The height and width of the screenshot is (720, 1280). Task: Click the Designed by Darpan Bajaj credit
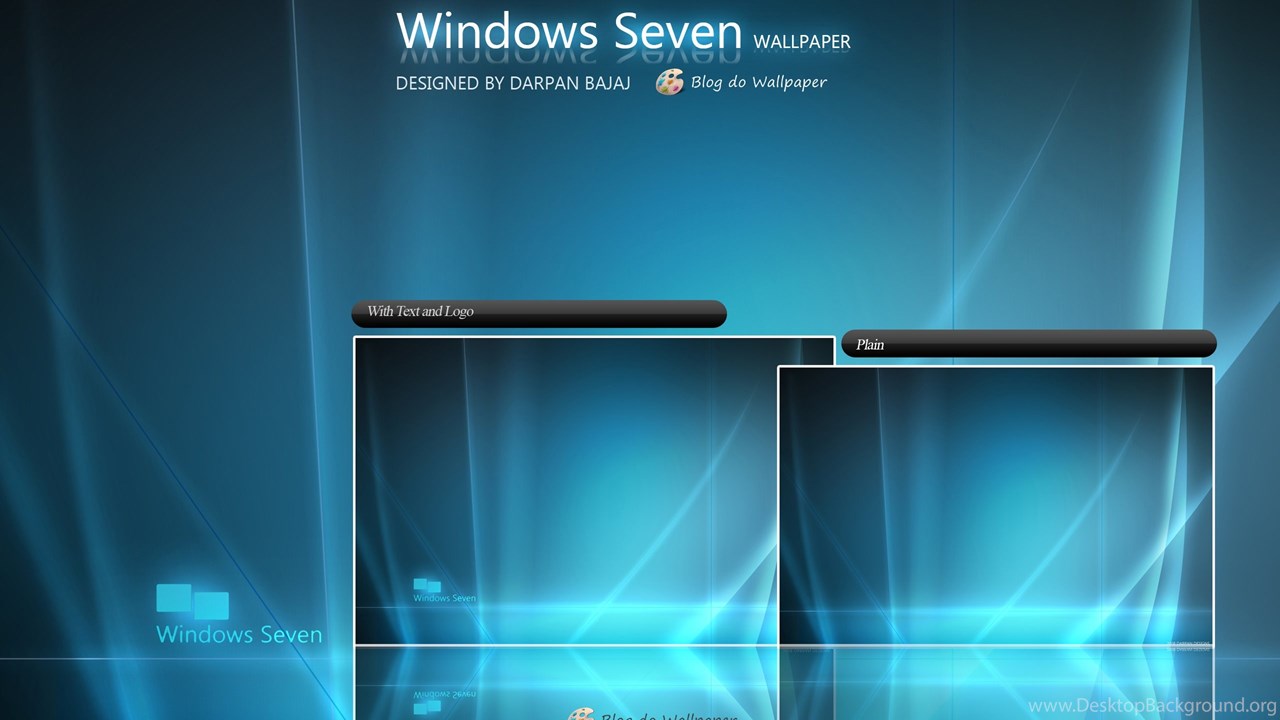[513, 83]
